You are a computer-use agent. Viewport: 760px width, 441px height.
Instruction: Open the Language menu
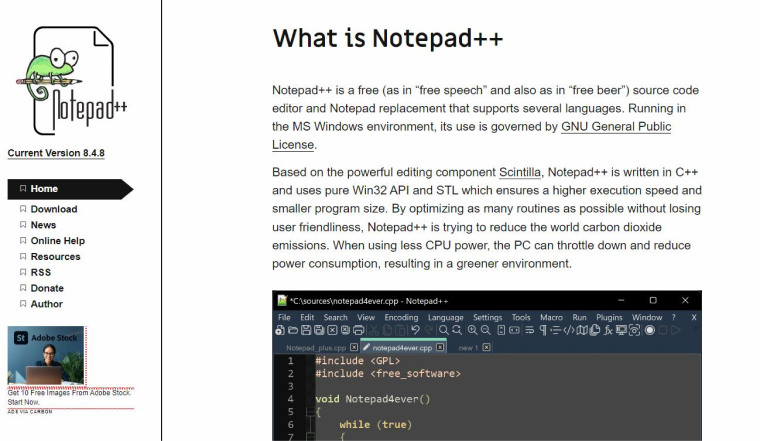click(x=445, y=317)
